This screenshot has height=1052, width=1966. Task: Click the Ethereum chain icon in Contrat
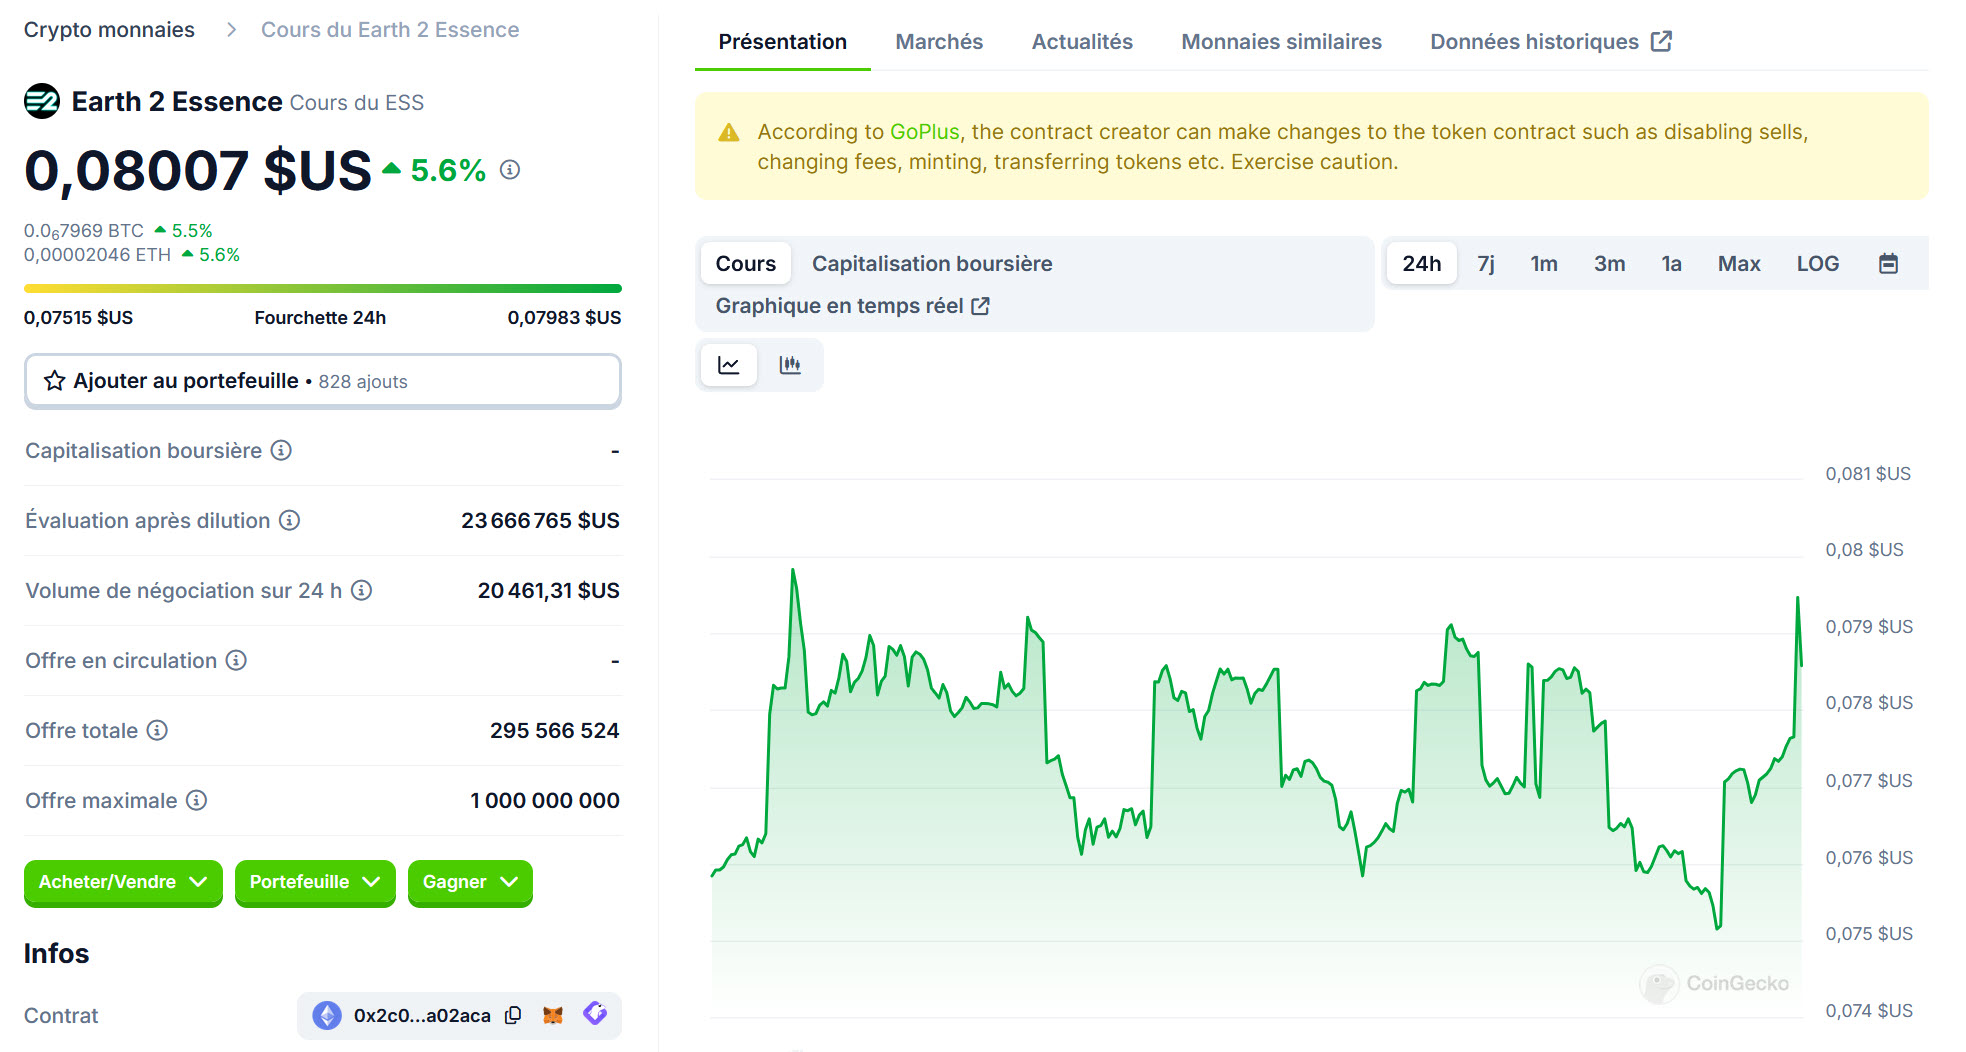[327, 1015]
